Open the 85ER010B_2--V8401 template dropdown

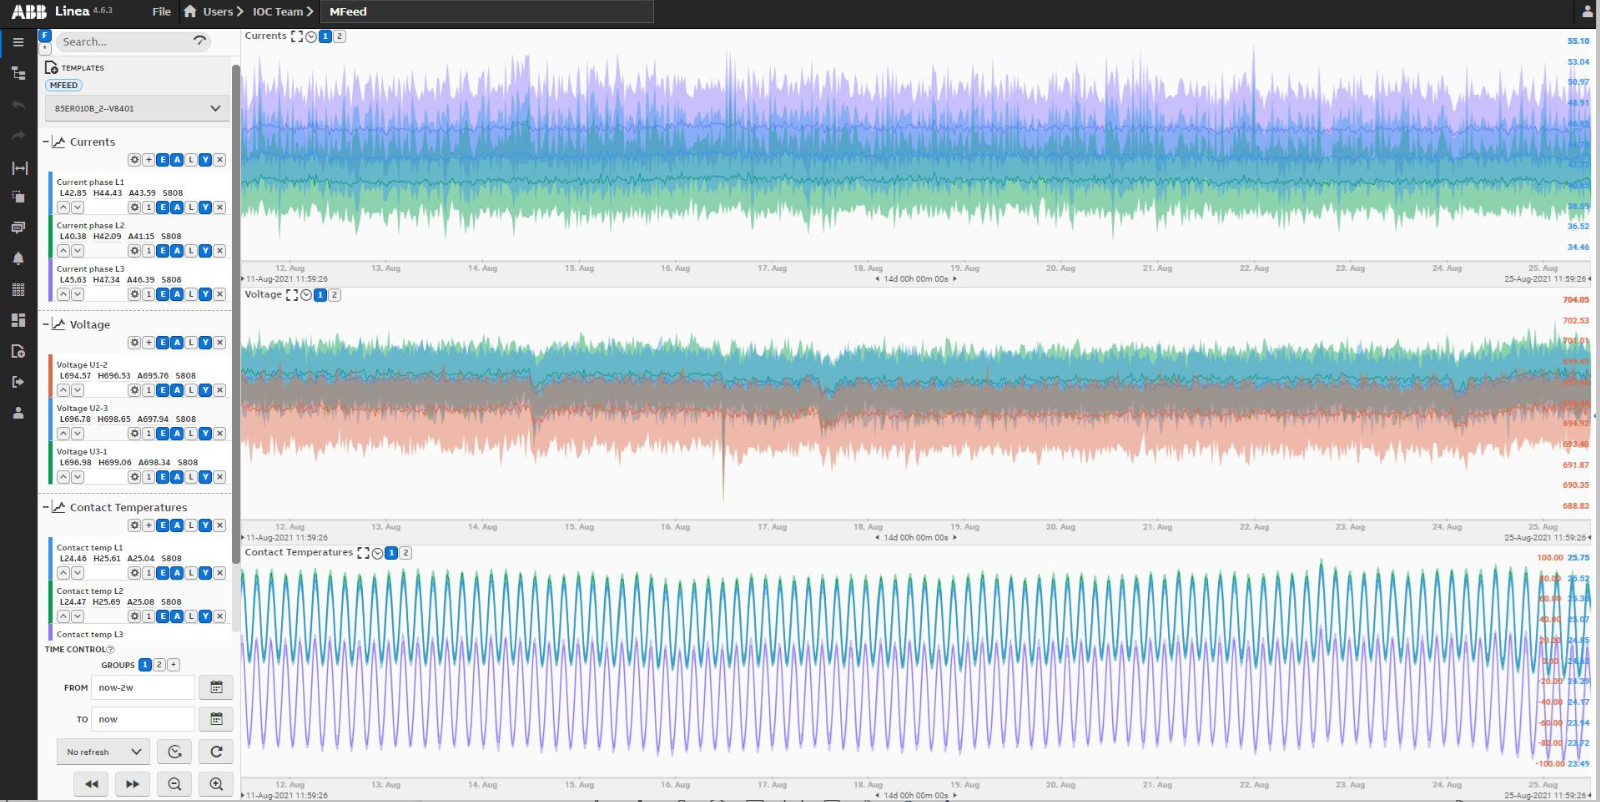coord(137,108)
